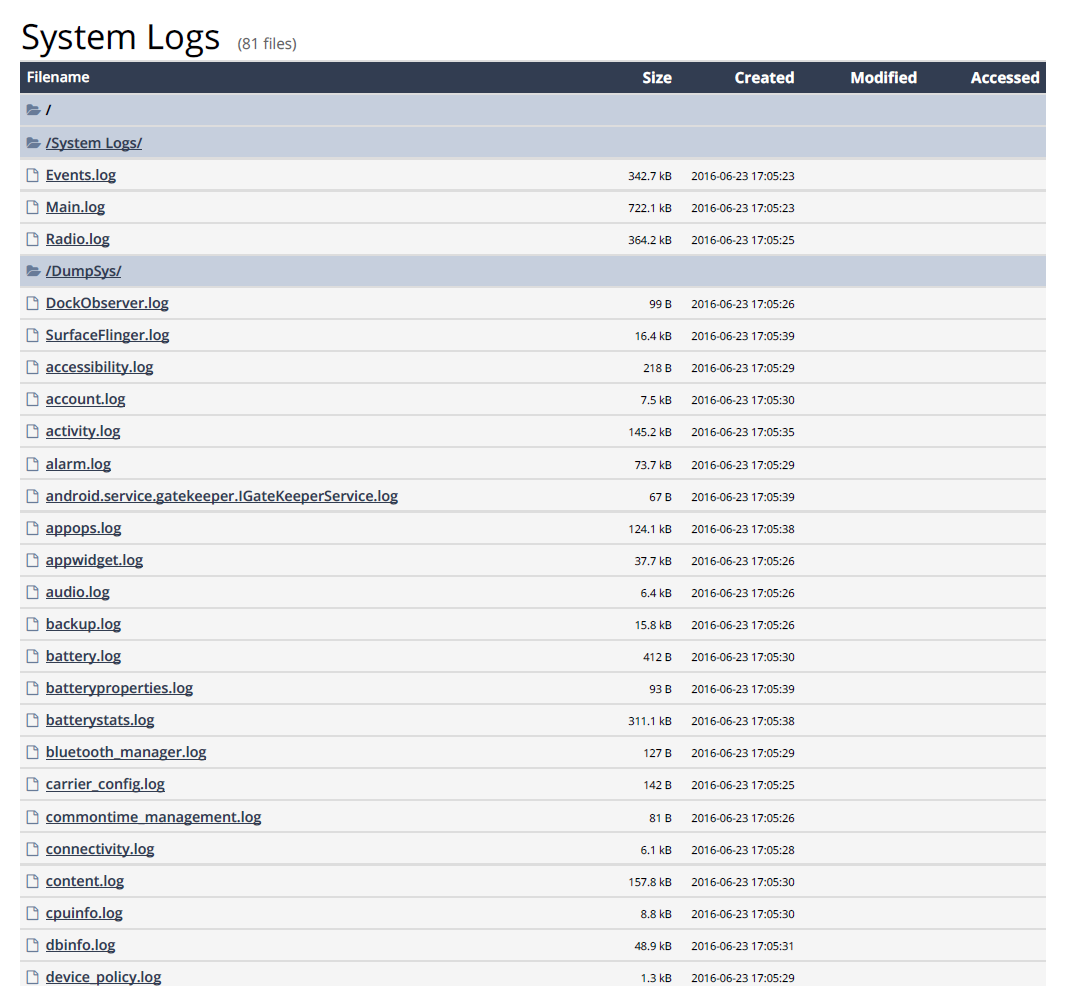This screenshot has height=986, width=1070.
Task: Open connectivity.log
Action: click(100, 849)
